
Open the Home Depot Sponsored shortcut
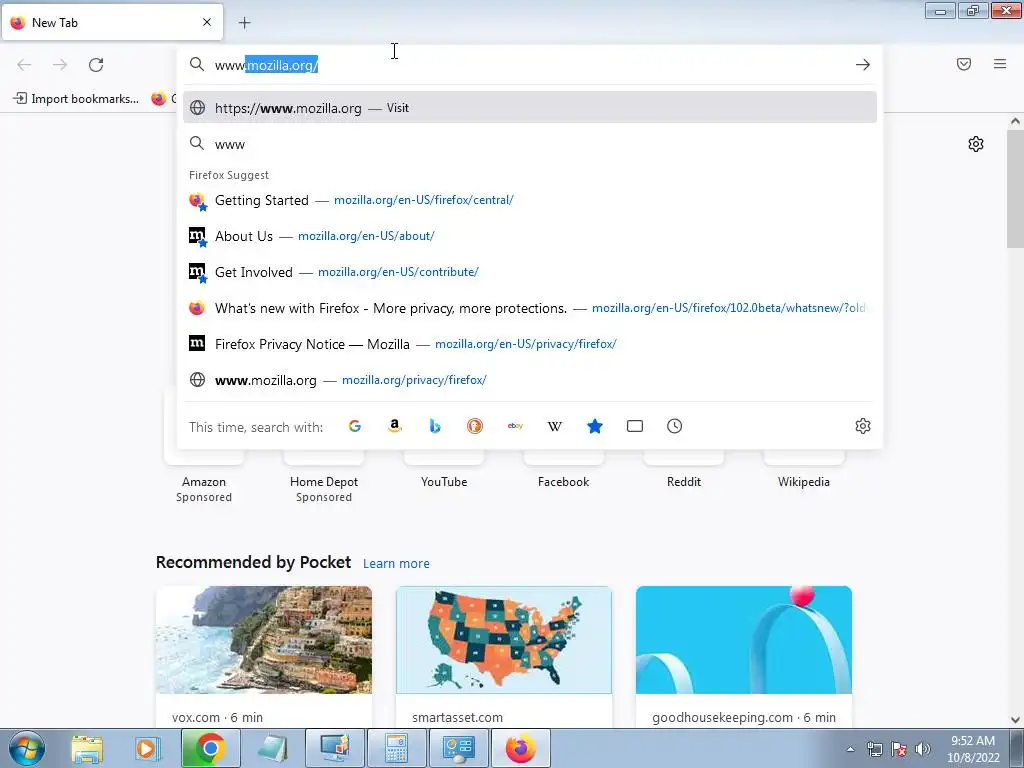324,482
